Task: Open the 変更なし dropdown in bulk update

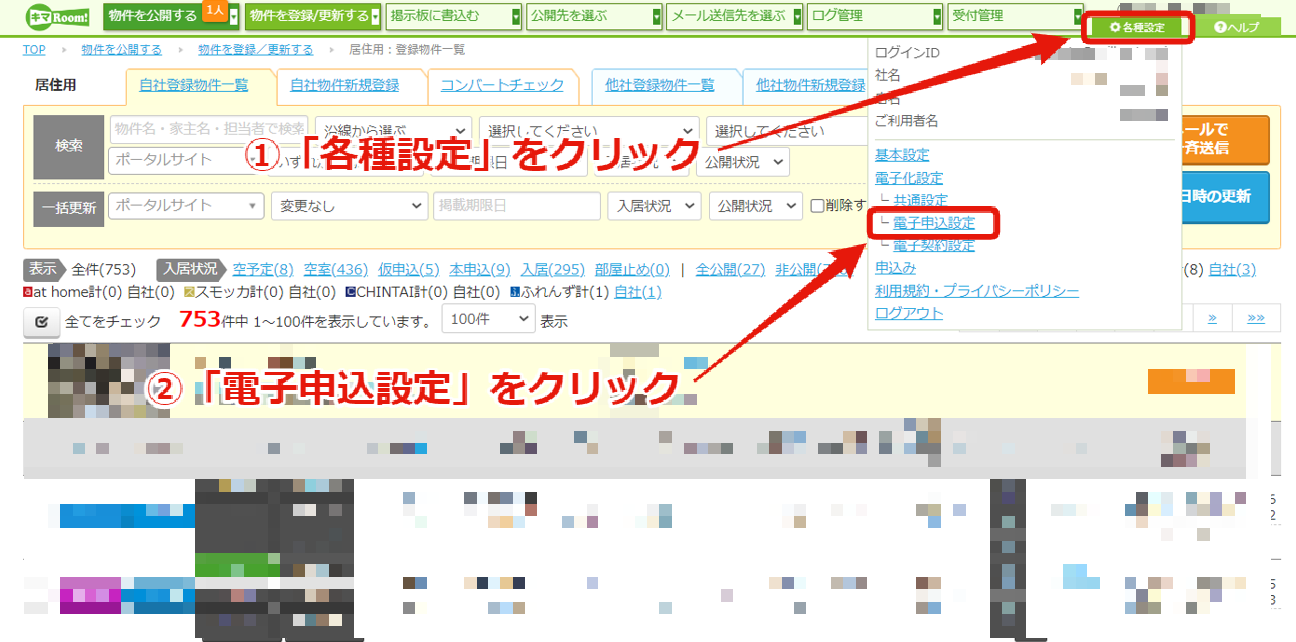Action: (349, 206)
